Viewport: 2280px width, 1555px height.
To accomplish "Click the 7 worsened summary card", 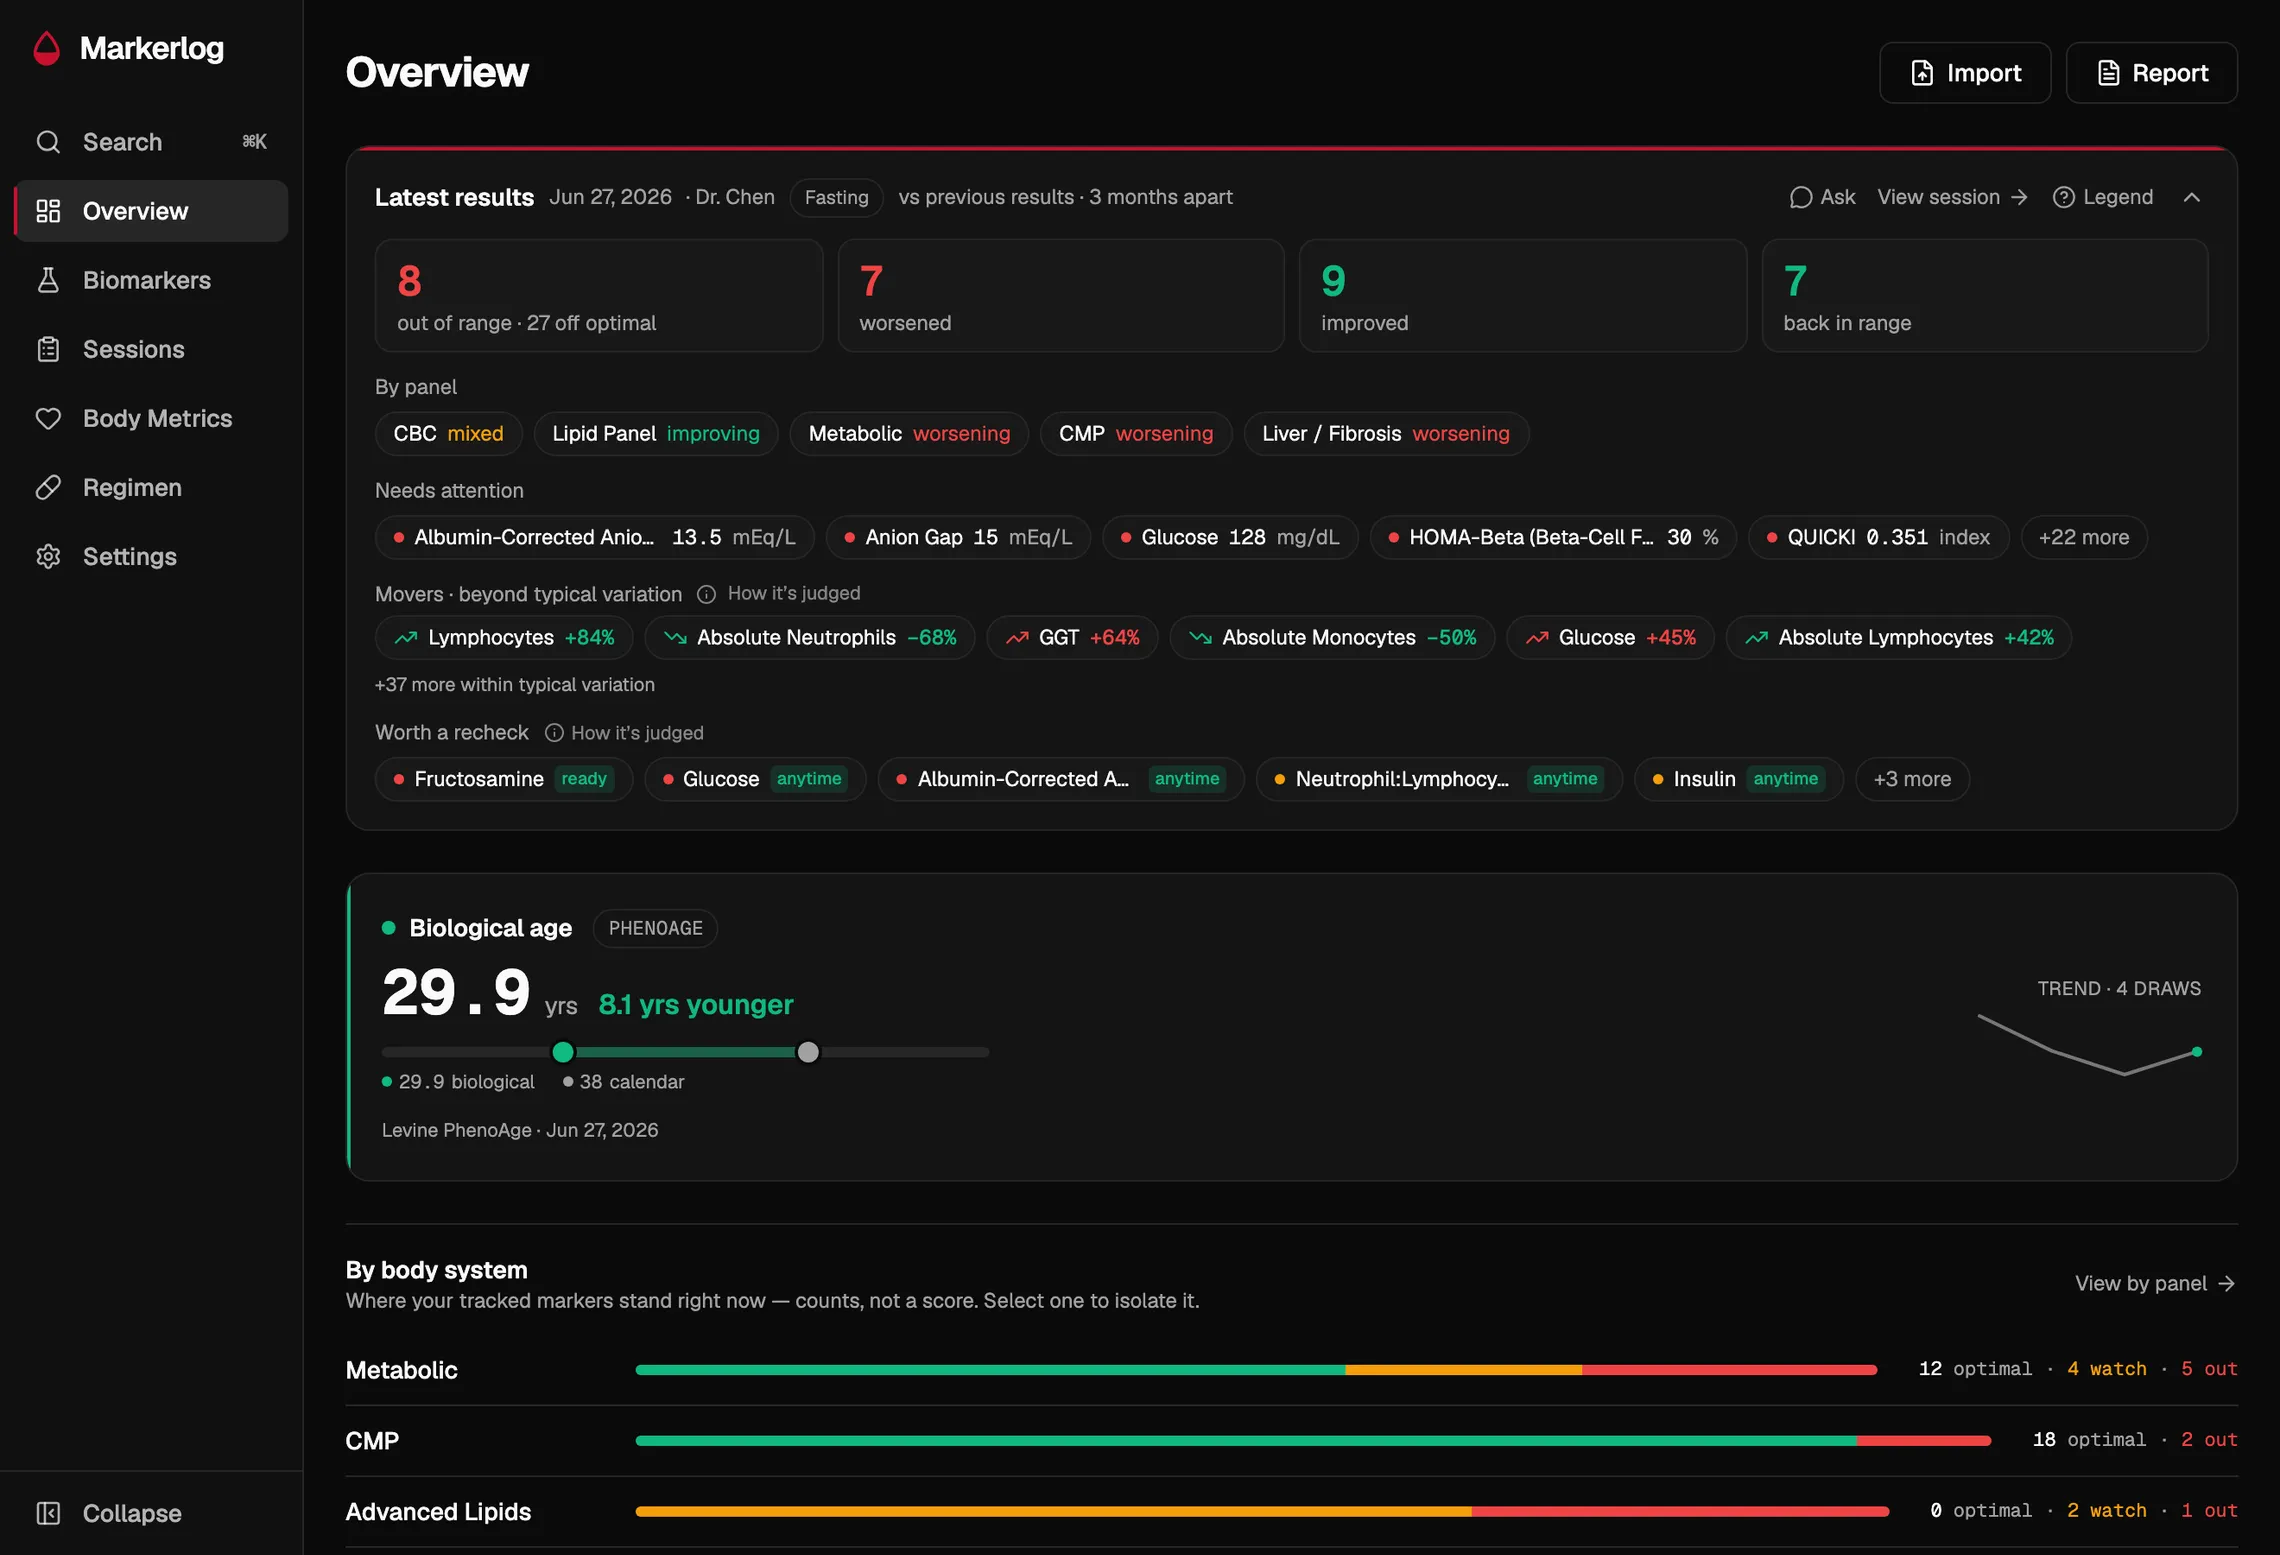I will (x=1060, y=296).
